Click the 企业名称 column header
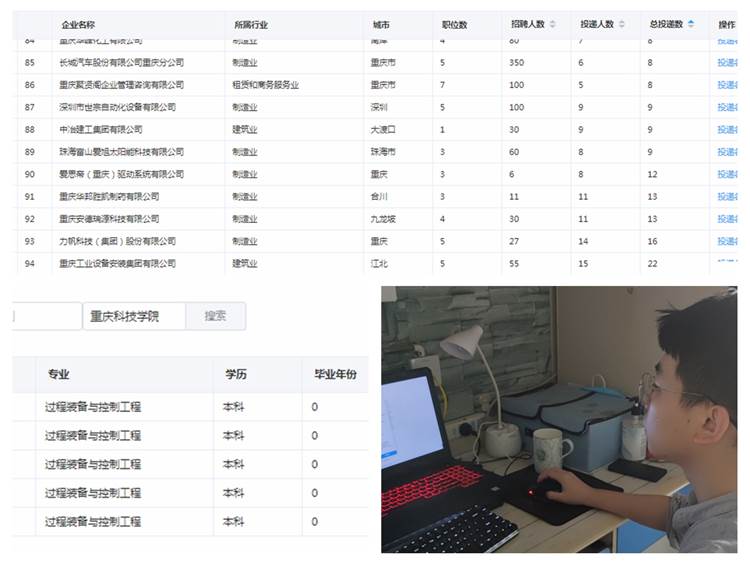This screenshot has height=562, width=750. click(x=78, y=24)
